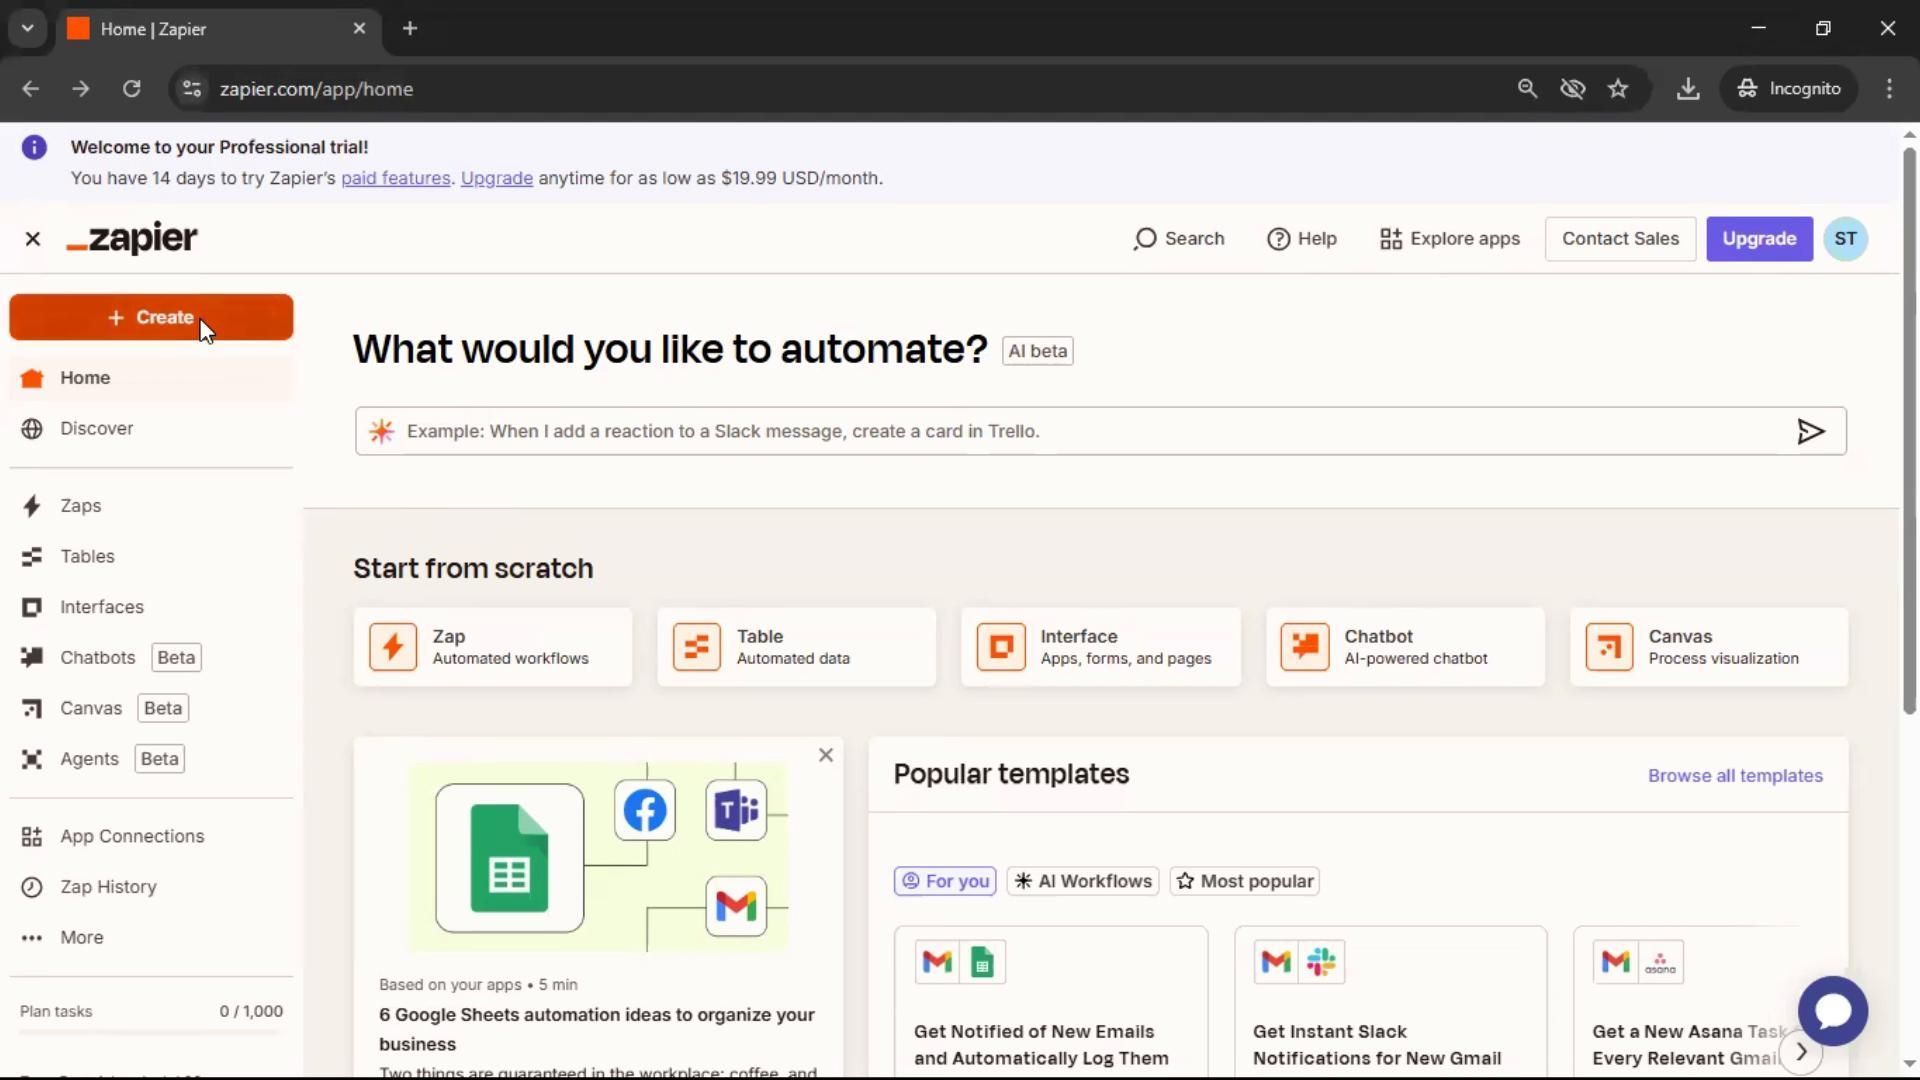Toggle the AI Workflows template filter
This screenshot has height=1080, width=1920.
[1082, 881]
